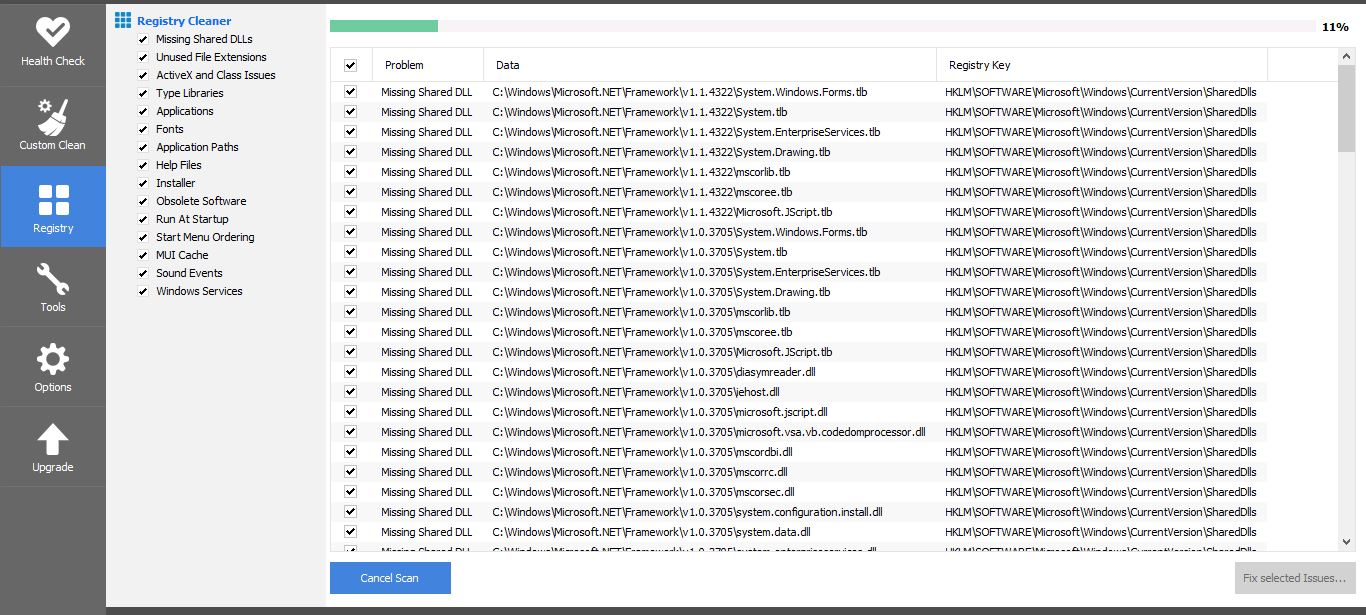
Task: Click the Registry Cleaner grid icon
Action: coord(123,20)
